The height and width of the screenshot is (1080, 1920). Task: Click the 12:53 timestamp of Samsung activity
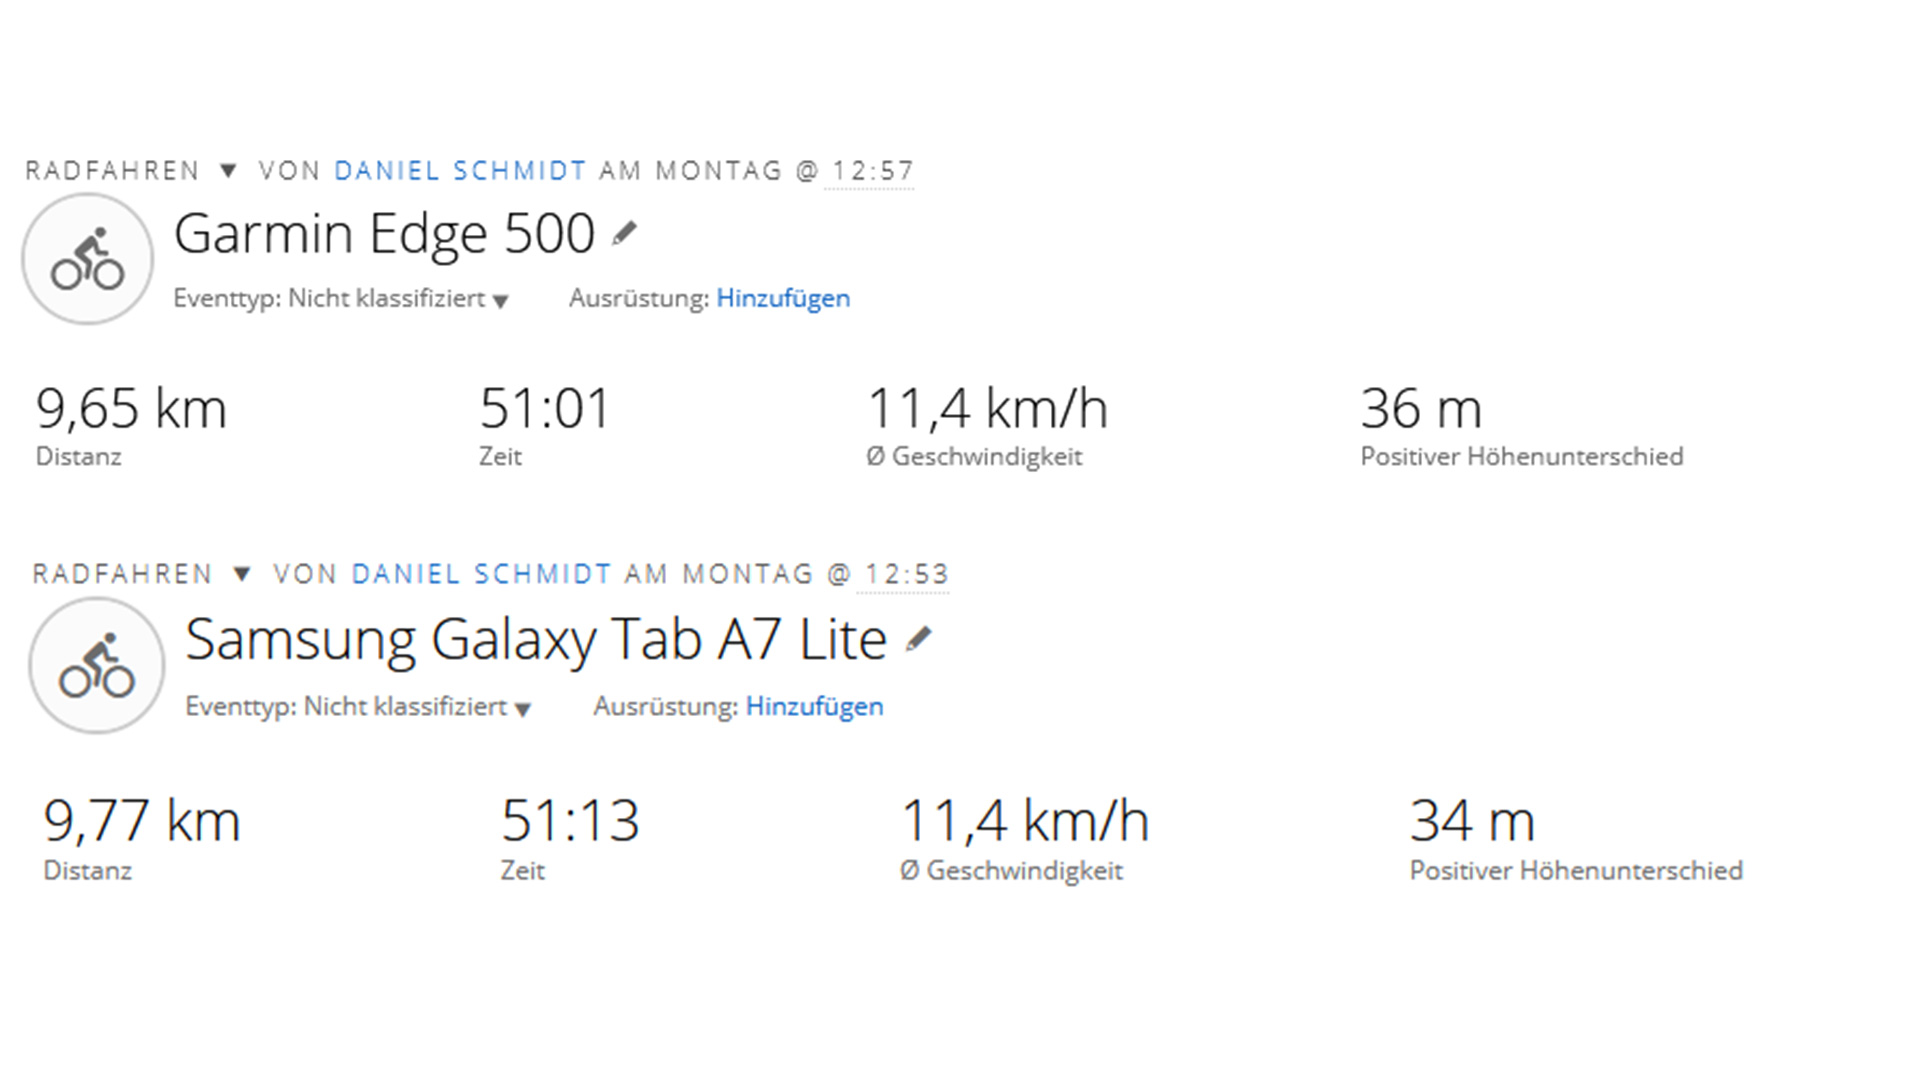[x=906, y=574]
